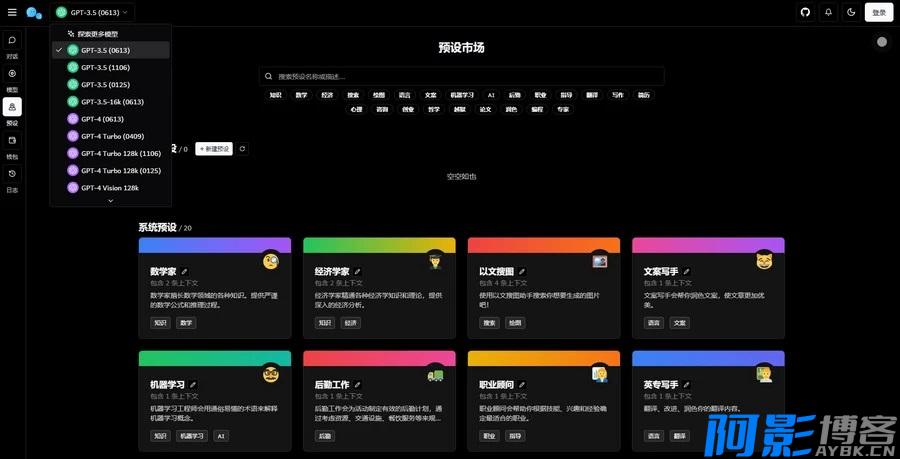Click the 预设市场 page title
The height and width of the screenshot is (459, 900).
[461, 48]
